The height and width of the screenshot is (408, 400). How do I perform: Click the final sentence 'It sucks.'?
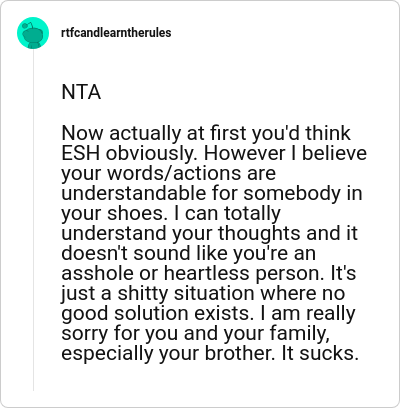pyautogui.click(x=320, y=353)
